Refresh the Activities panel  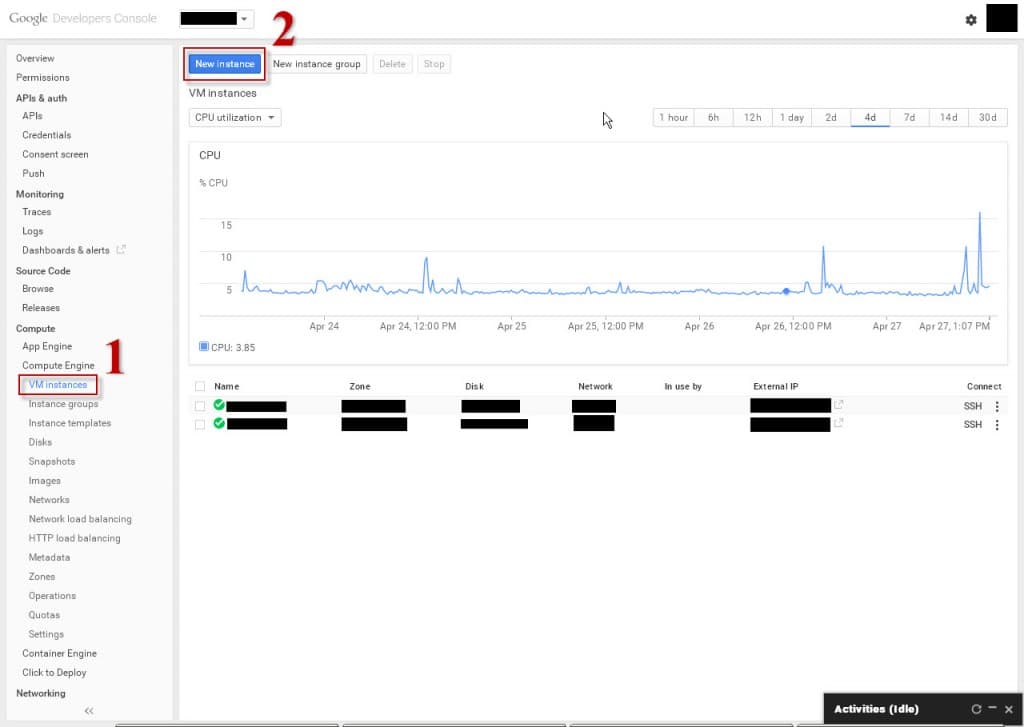pyautogui.click(x=976, y=709)
